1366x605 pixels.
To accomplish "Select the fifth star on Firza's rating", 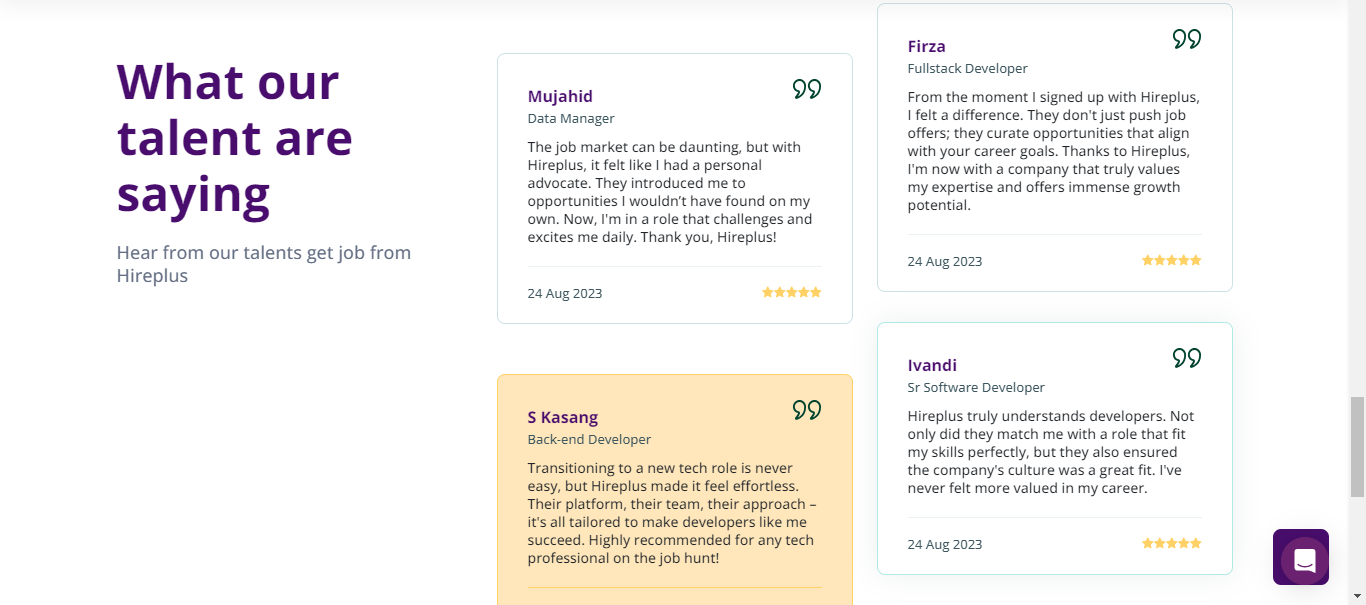I will click(1196, 260).
